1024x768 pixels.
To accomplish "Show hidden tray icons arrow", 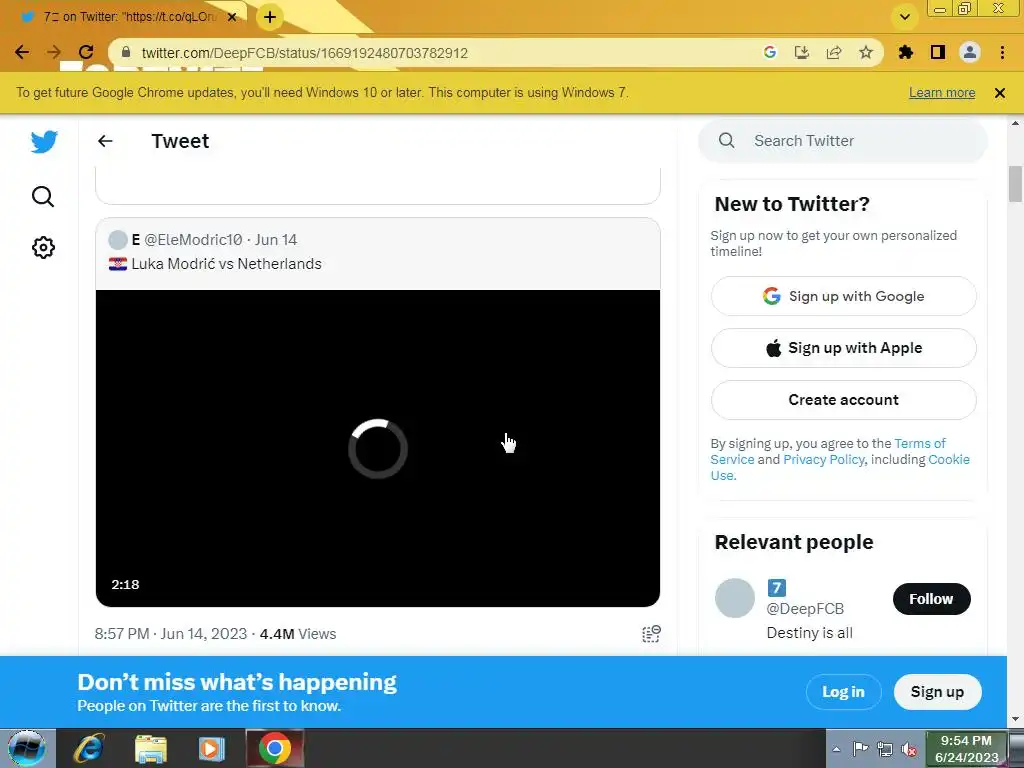I will click(836, 749).
